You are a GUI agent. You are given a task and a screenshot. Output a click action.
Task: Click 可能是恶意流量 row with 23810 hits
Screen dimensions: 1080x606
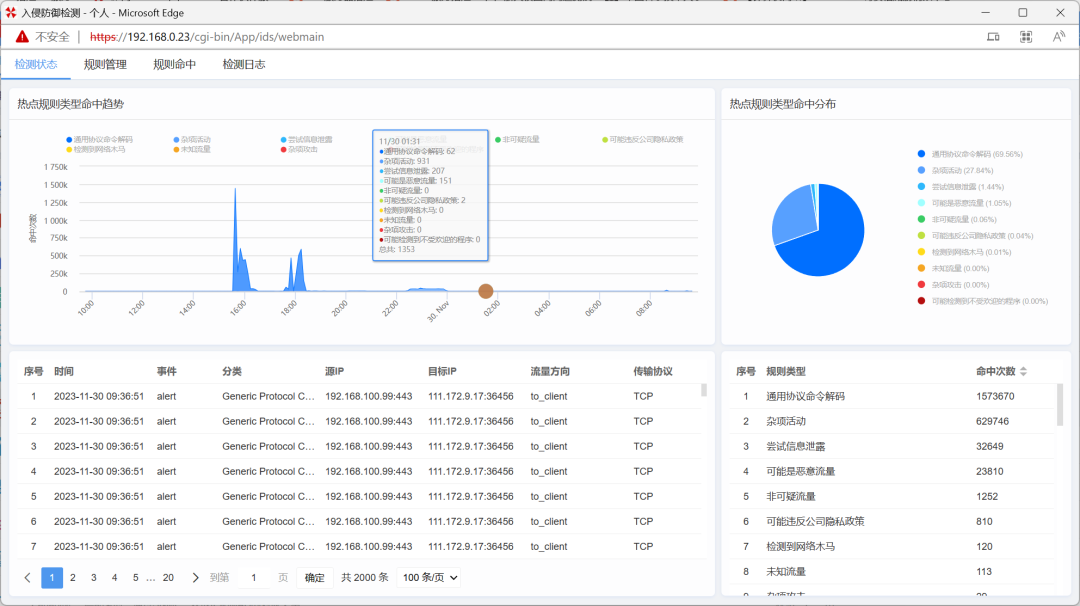point(892,471)
